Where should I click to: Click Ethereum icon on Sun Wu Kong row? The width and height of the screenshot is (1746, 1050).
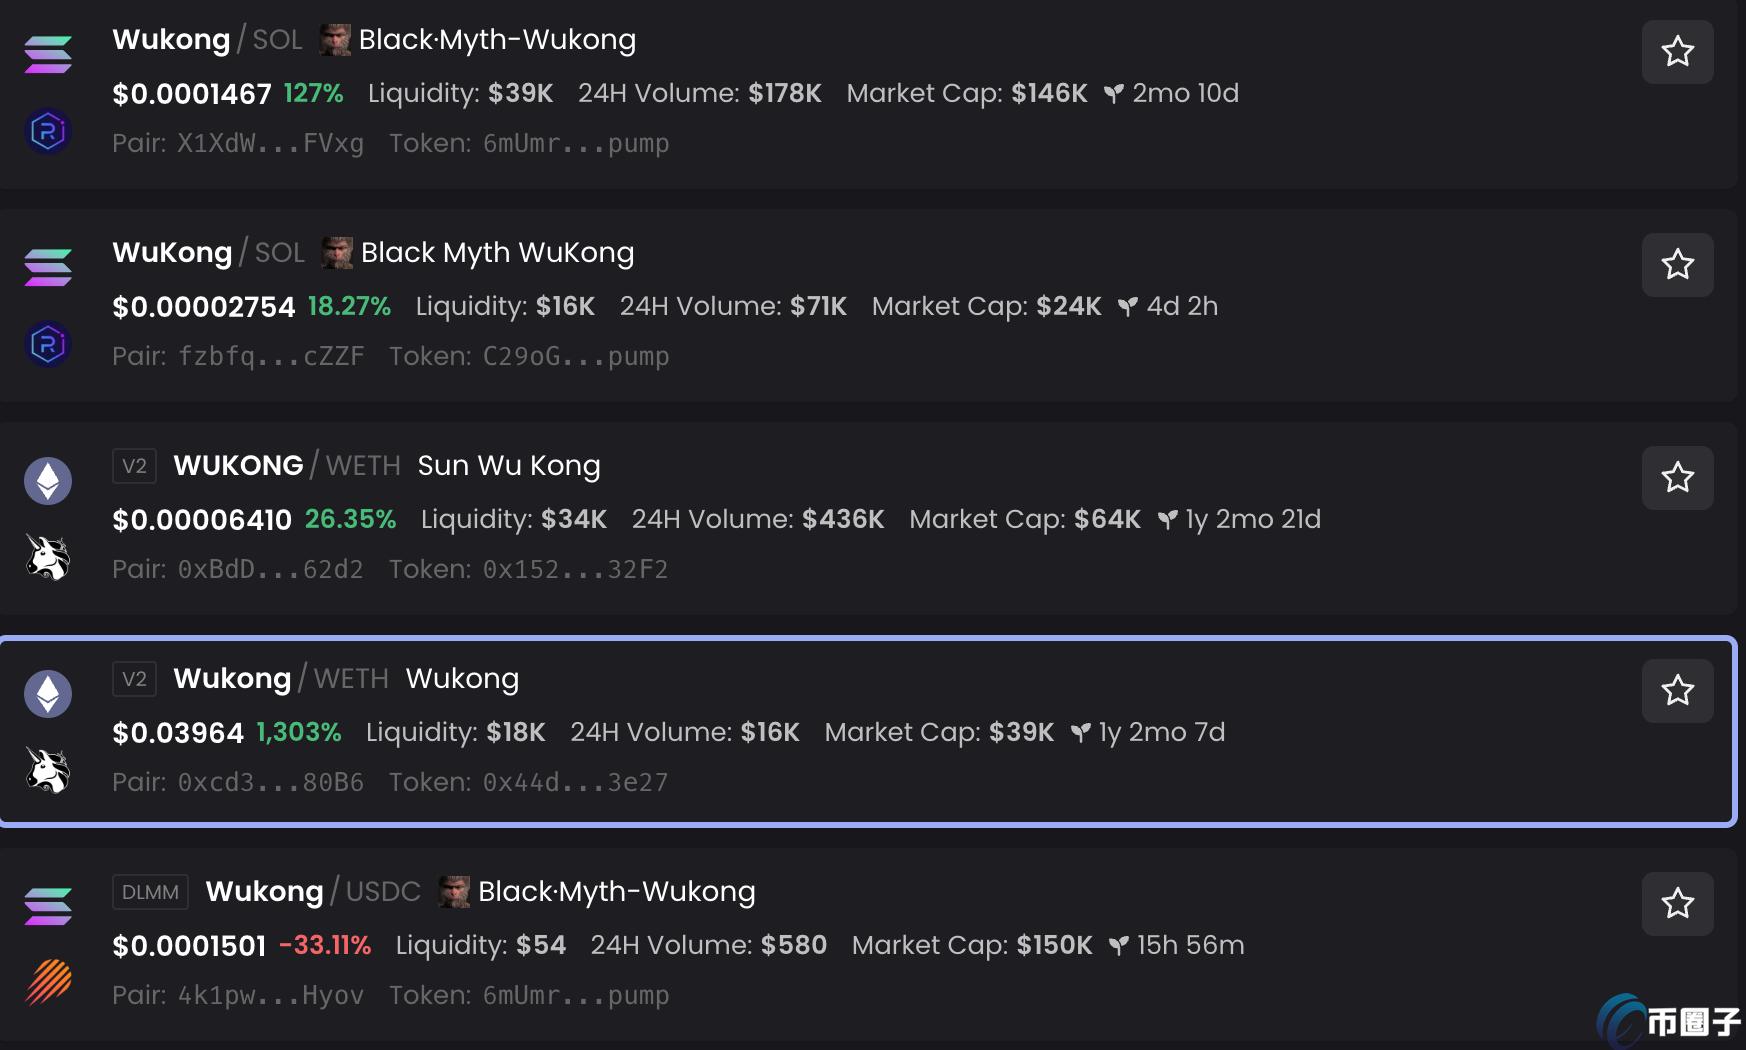point(48,481)
